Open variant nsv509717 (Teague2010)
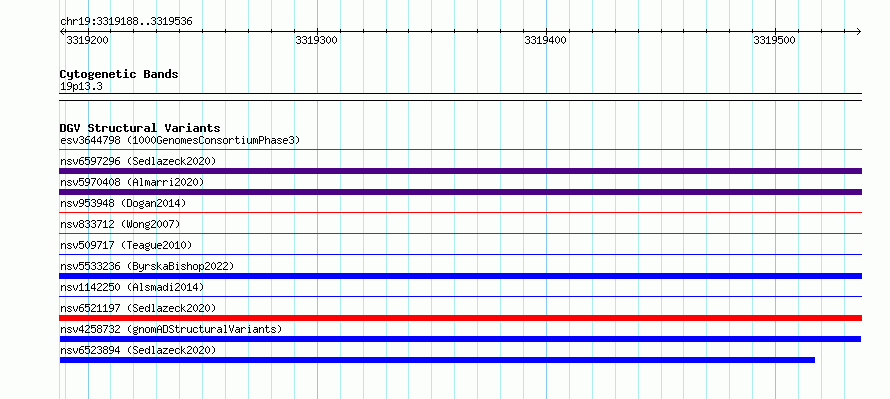 click(126, 245)
